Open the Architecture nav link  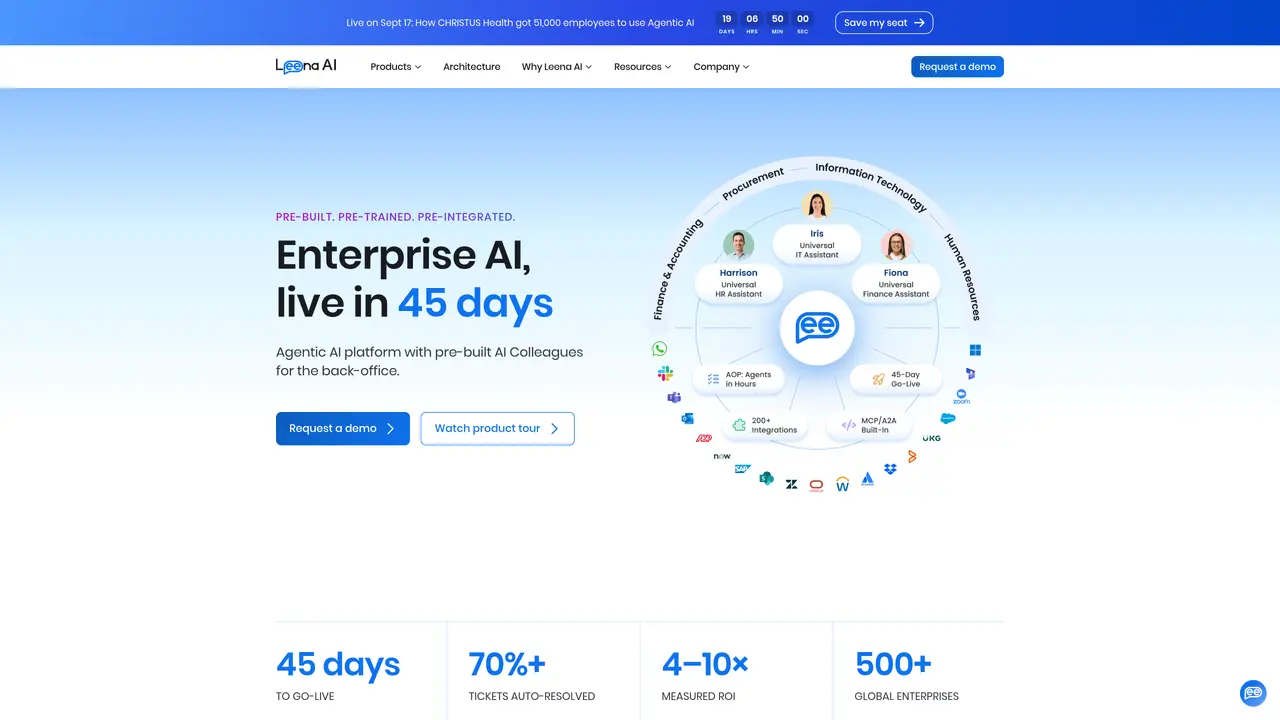click(x=472, y=67)
